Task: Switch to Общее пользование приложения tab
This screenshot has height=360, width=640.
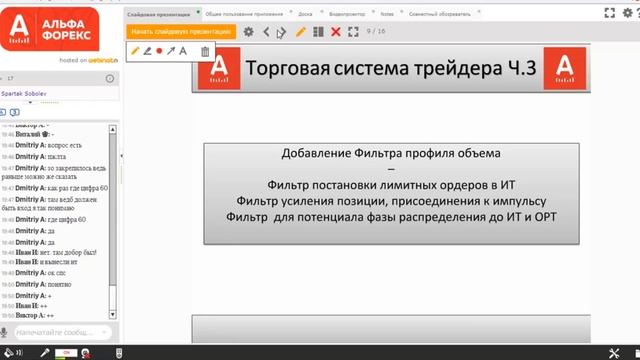Action: [x=244, y=14]
